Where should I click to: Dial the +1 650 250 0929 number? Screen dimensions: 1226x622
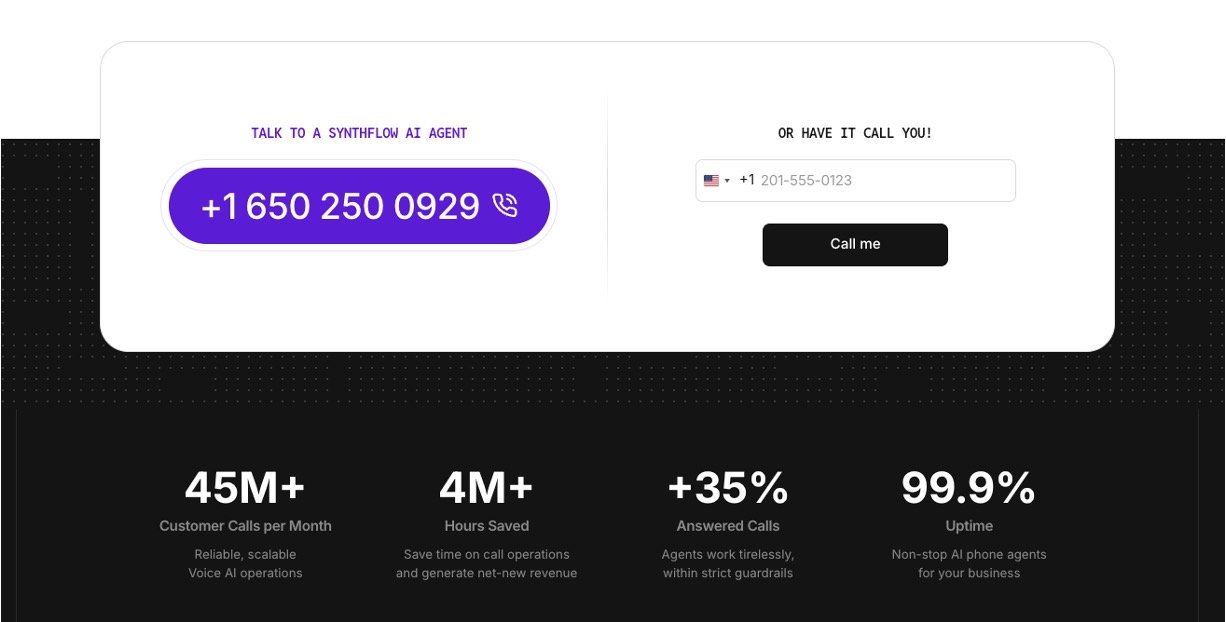(x=340, y=206)
